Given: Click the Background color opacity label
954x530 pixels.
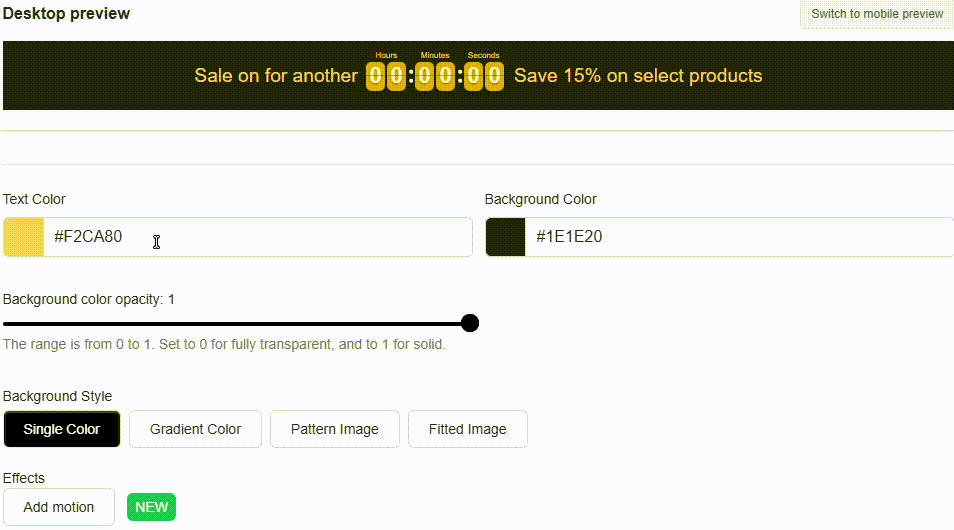Looking at the screenshot, I should pyautogui.click(x=89, y=299).
